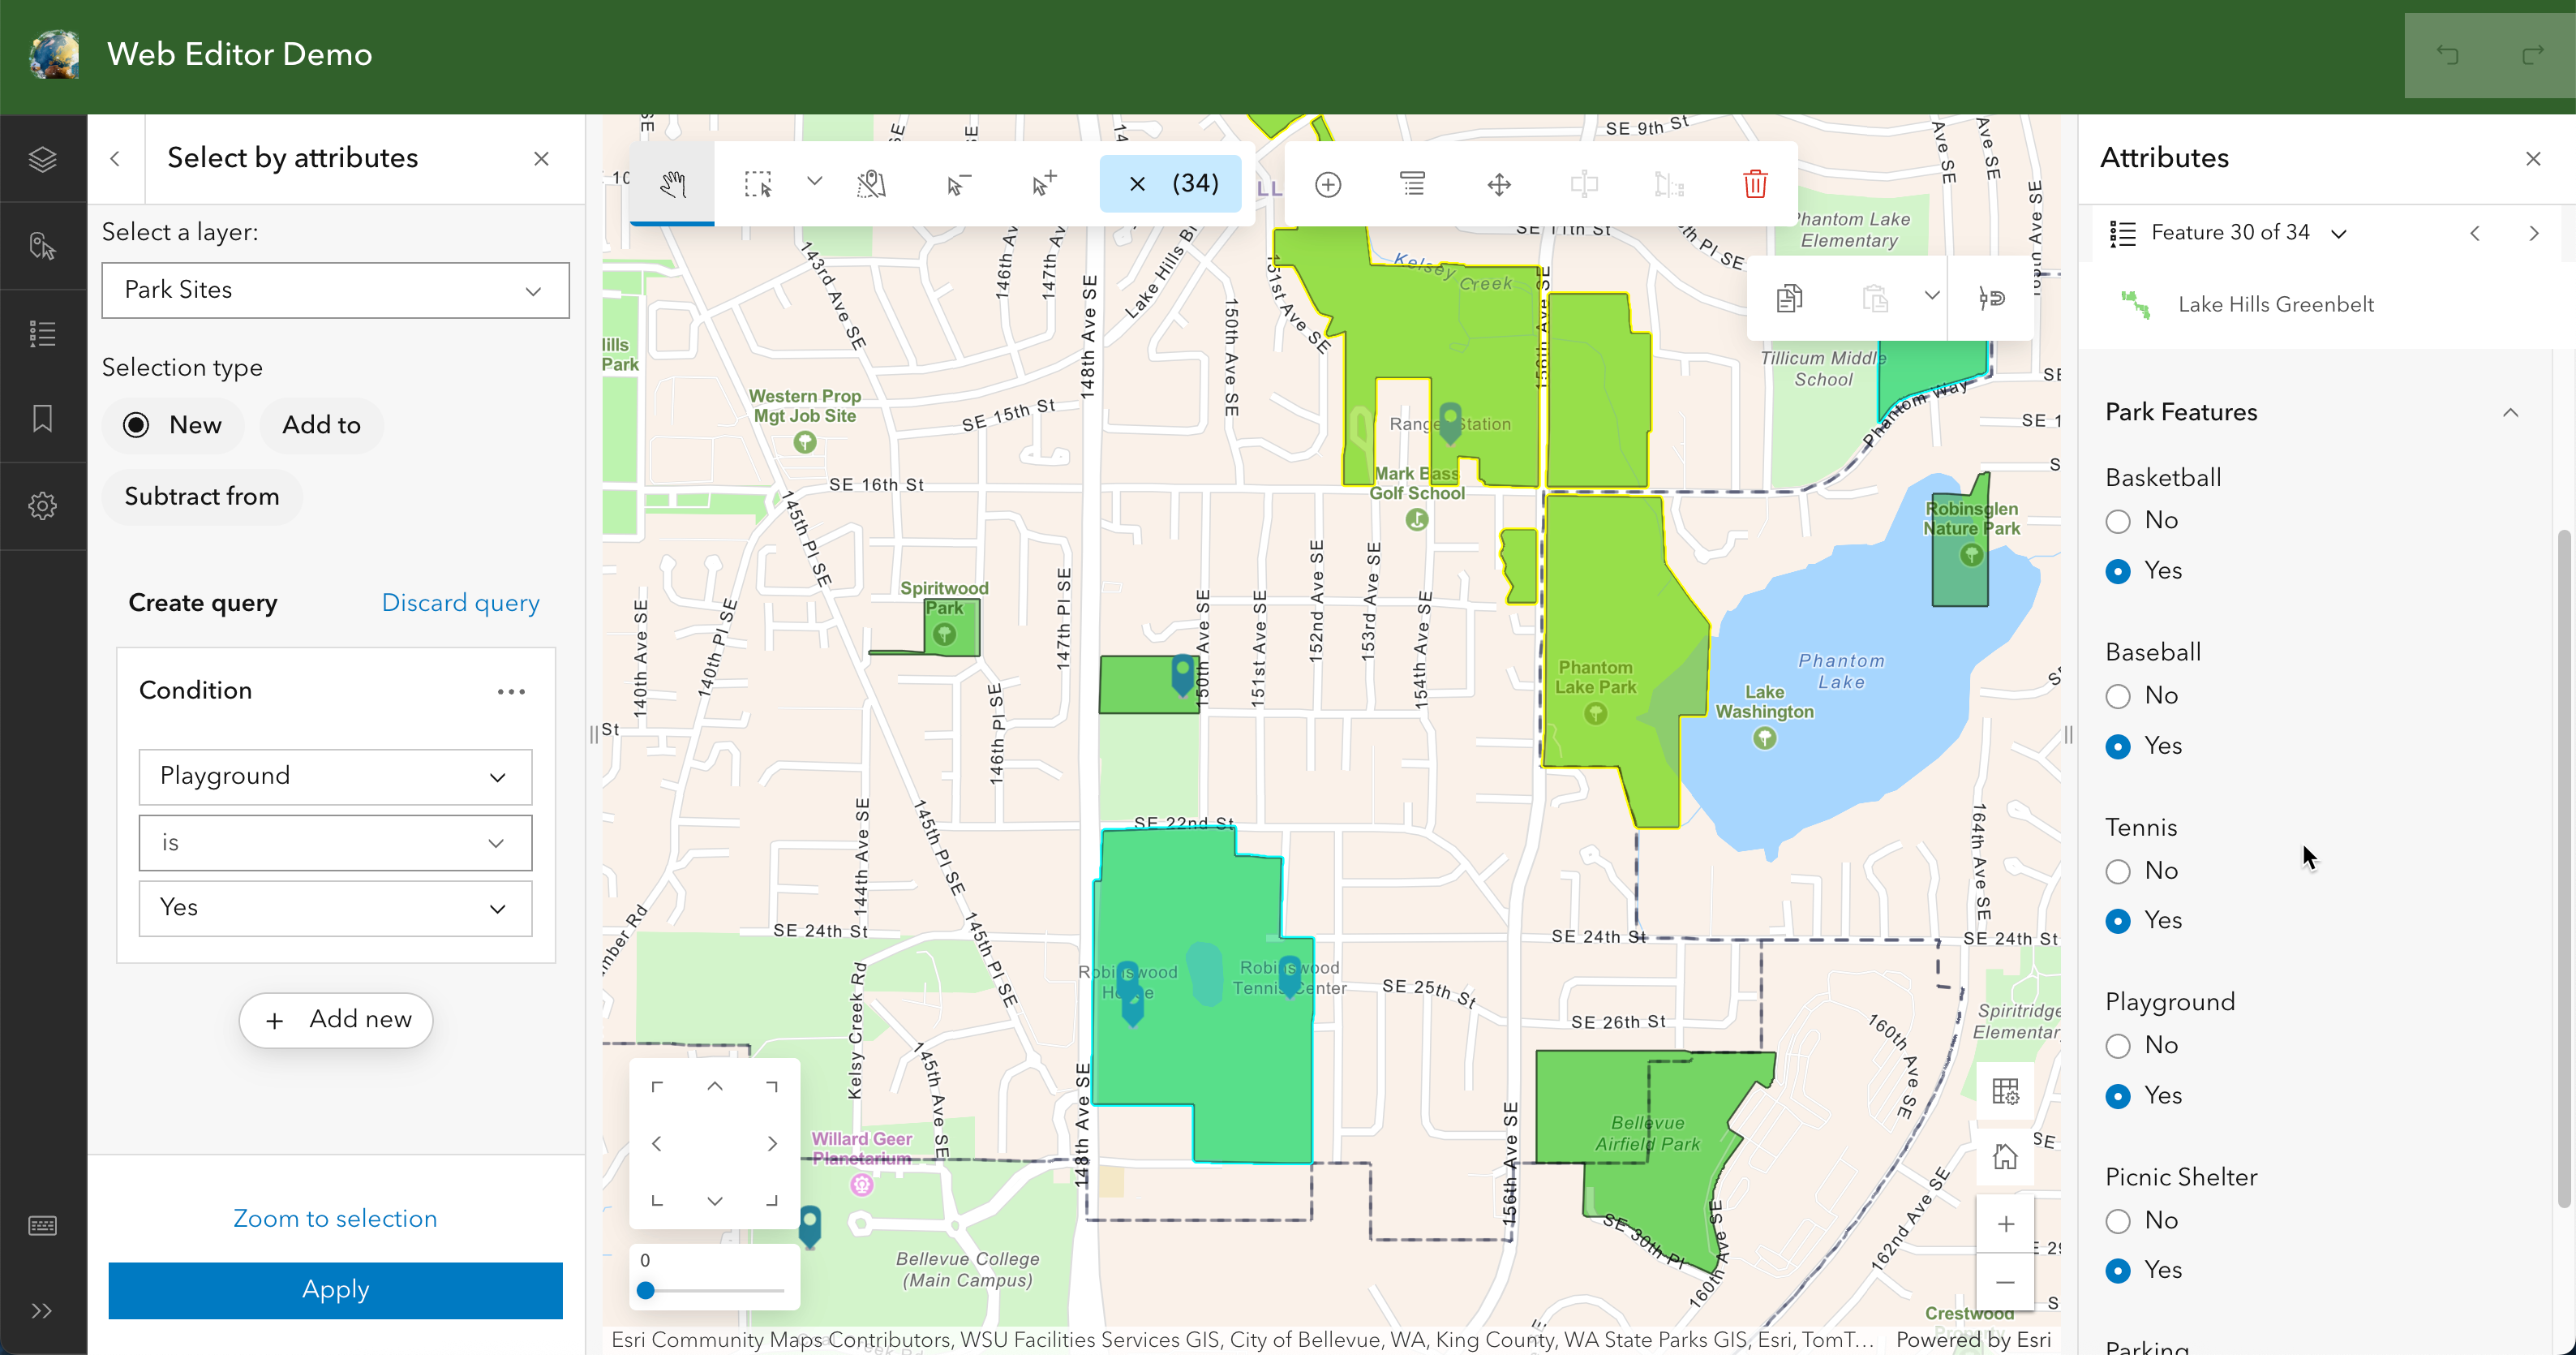Screen dimensions: 2576x1355
Task: Open the Yes value dropdown
Action: [x=335, y=908]
